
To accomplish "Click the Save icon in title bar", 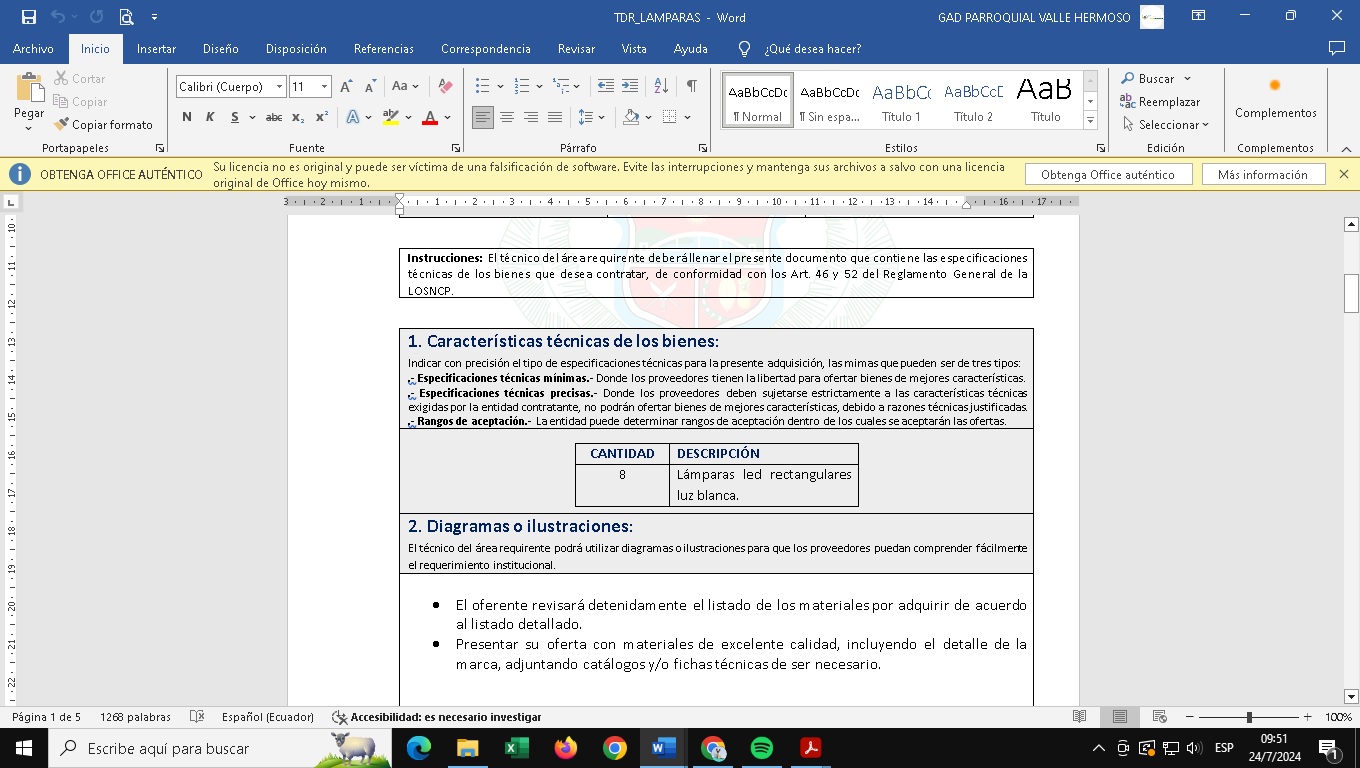I will [28, 17].
